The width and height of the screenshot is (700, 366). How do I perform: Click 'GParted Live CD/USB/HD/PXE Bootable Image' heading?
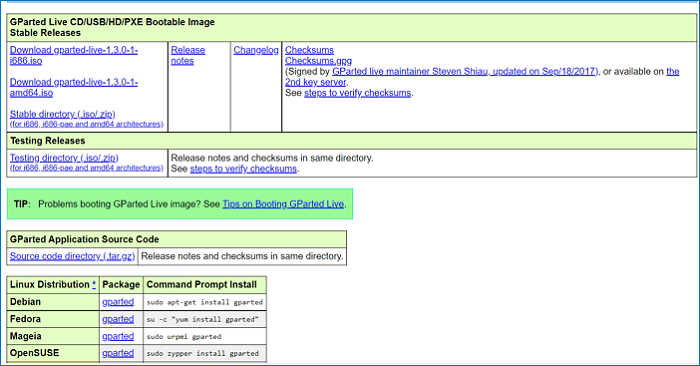(x=112, y=22)
